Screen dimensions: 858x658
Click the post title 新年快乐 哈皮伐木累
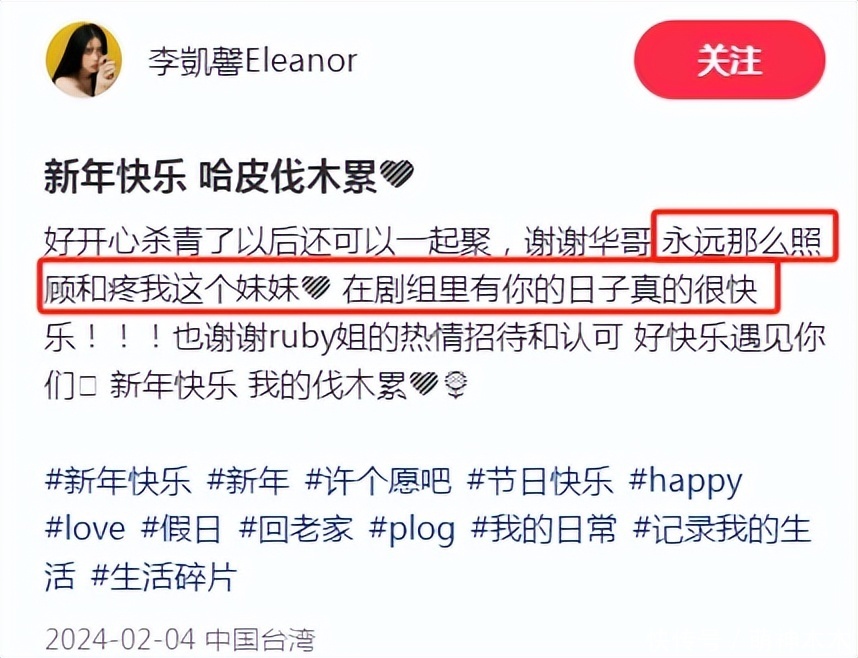pos(211,177)
